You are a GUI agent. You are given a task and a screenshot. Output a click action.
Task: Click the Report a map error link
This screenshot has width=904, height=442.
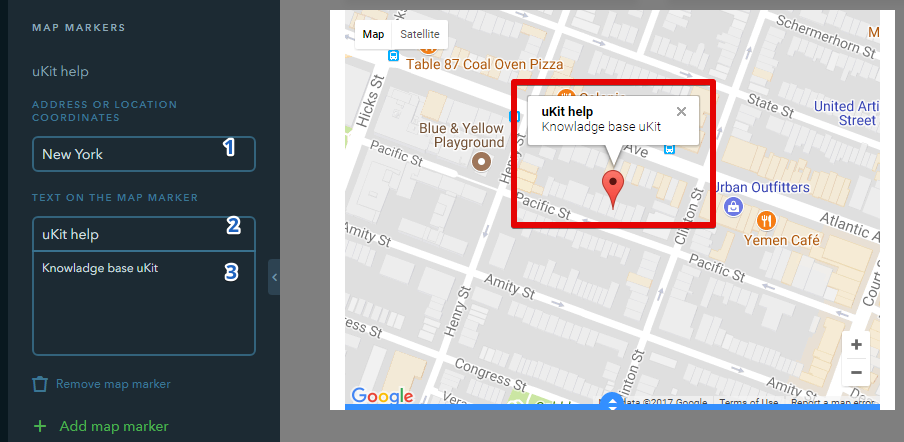[834, 402]
